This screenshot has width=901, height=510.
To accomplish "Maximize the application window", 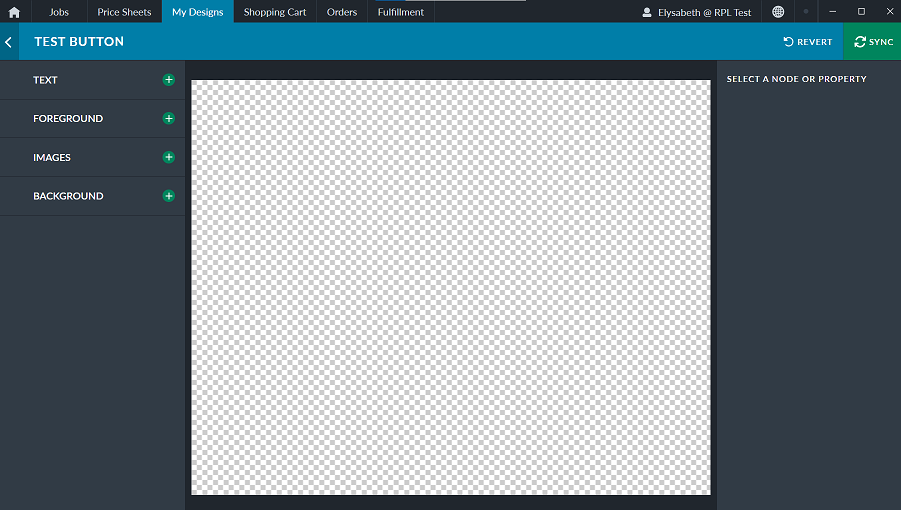I will 861,12.
